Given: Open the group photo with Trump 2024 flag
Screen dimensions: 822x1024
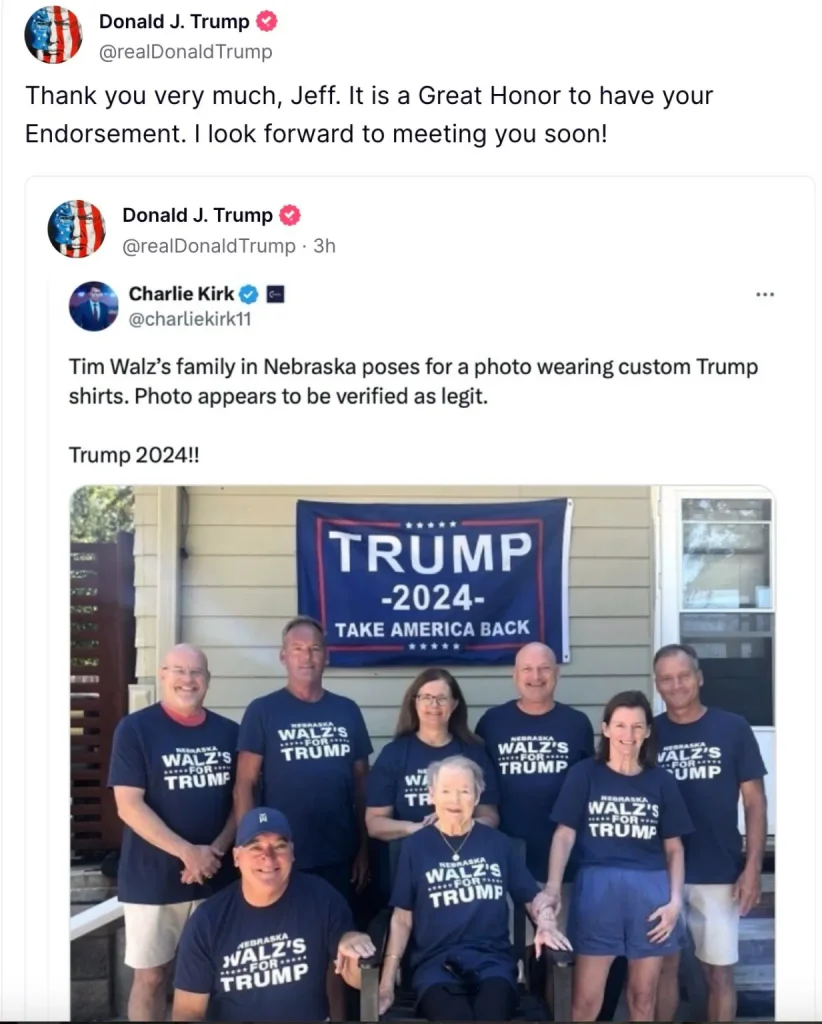Looking at the screenshot, I should click(422, 753).
